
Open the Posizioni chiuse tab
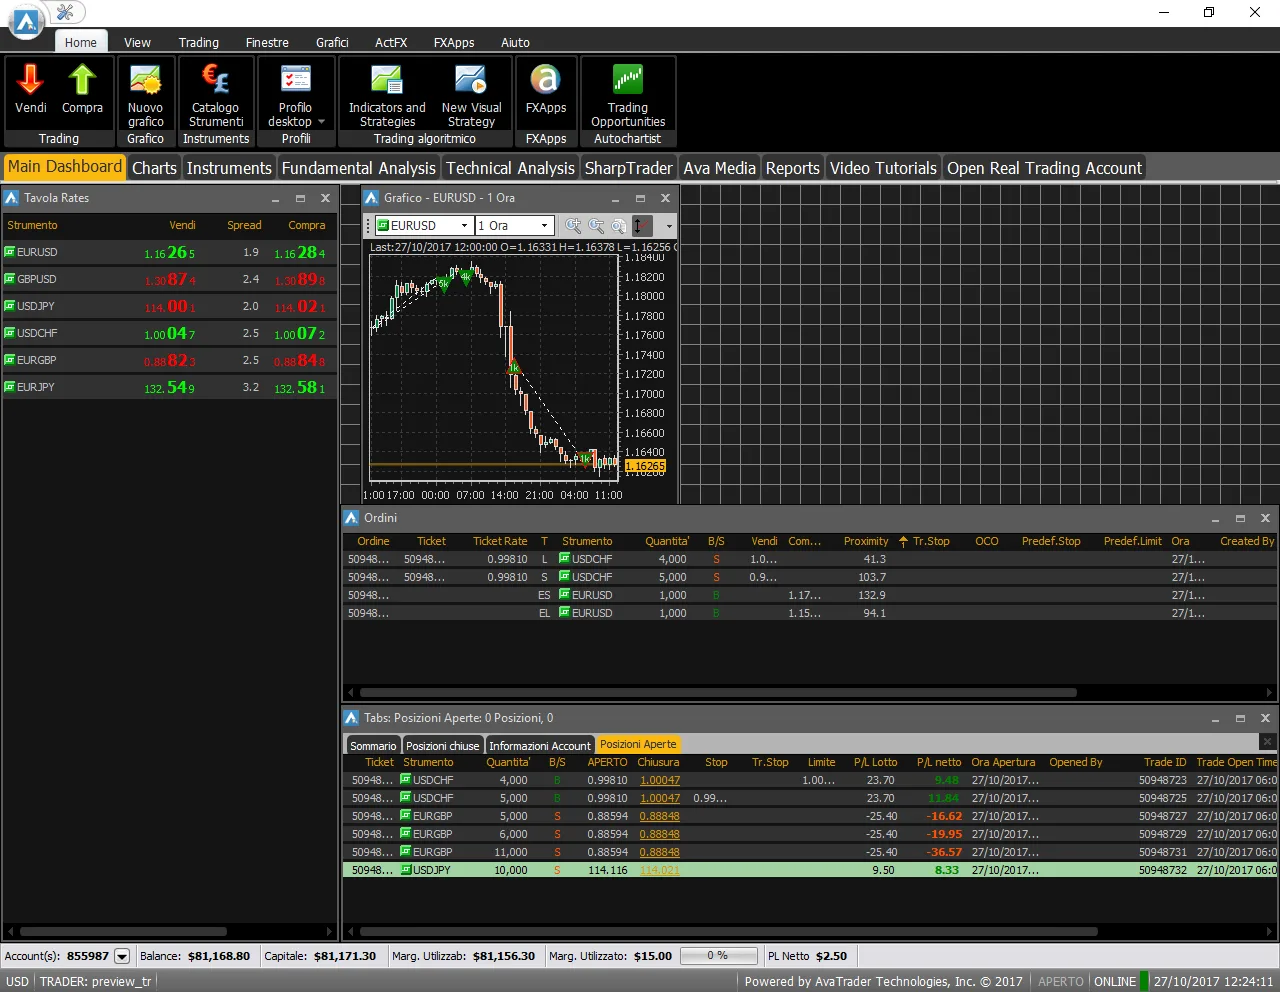pos(443,745)
